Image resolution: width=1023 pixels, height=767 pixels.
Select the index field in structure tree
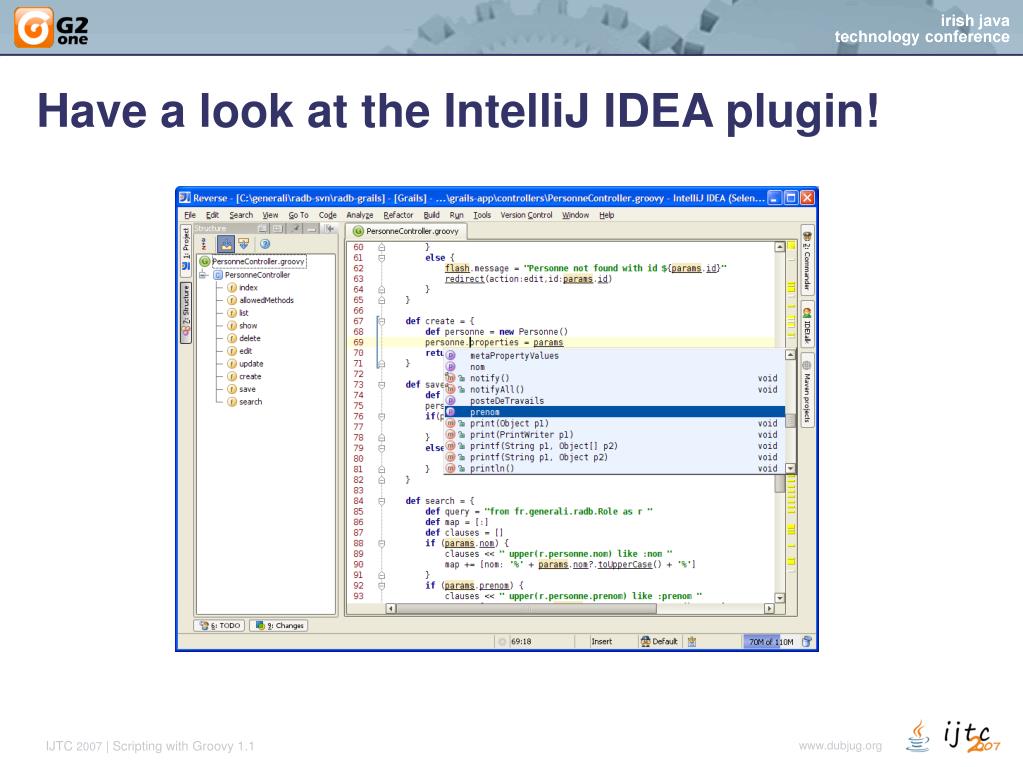(x=242, y=288)
